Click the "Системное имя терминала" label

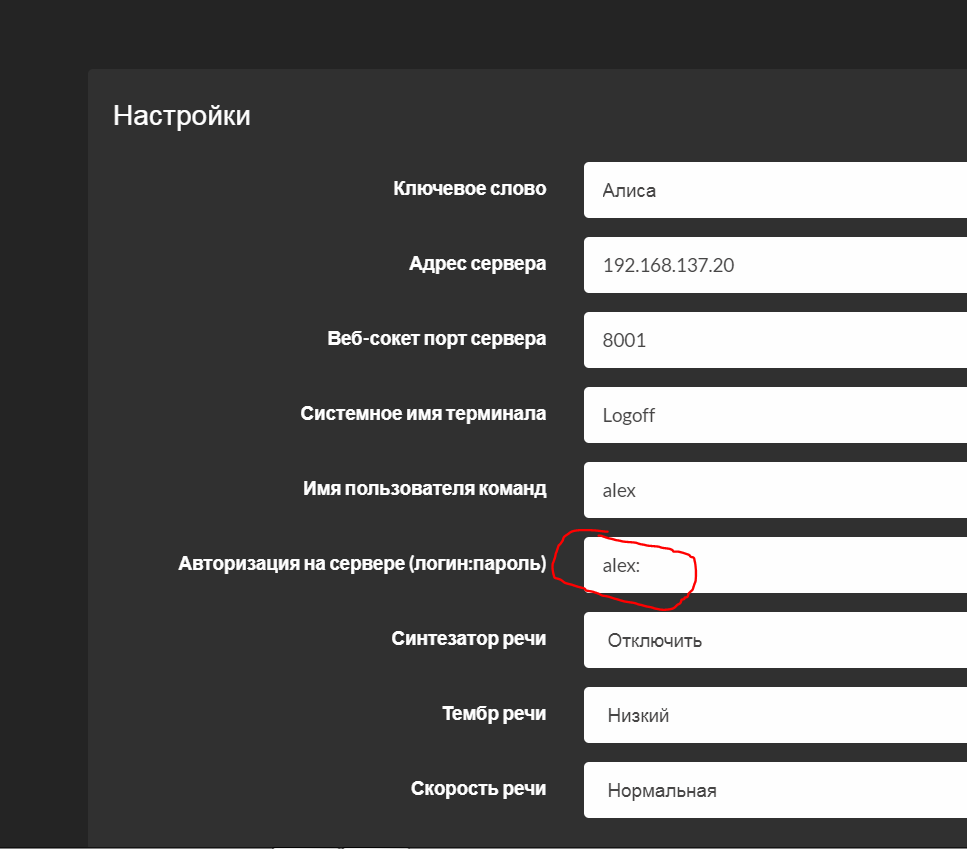[x=423, y=413]
